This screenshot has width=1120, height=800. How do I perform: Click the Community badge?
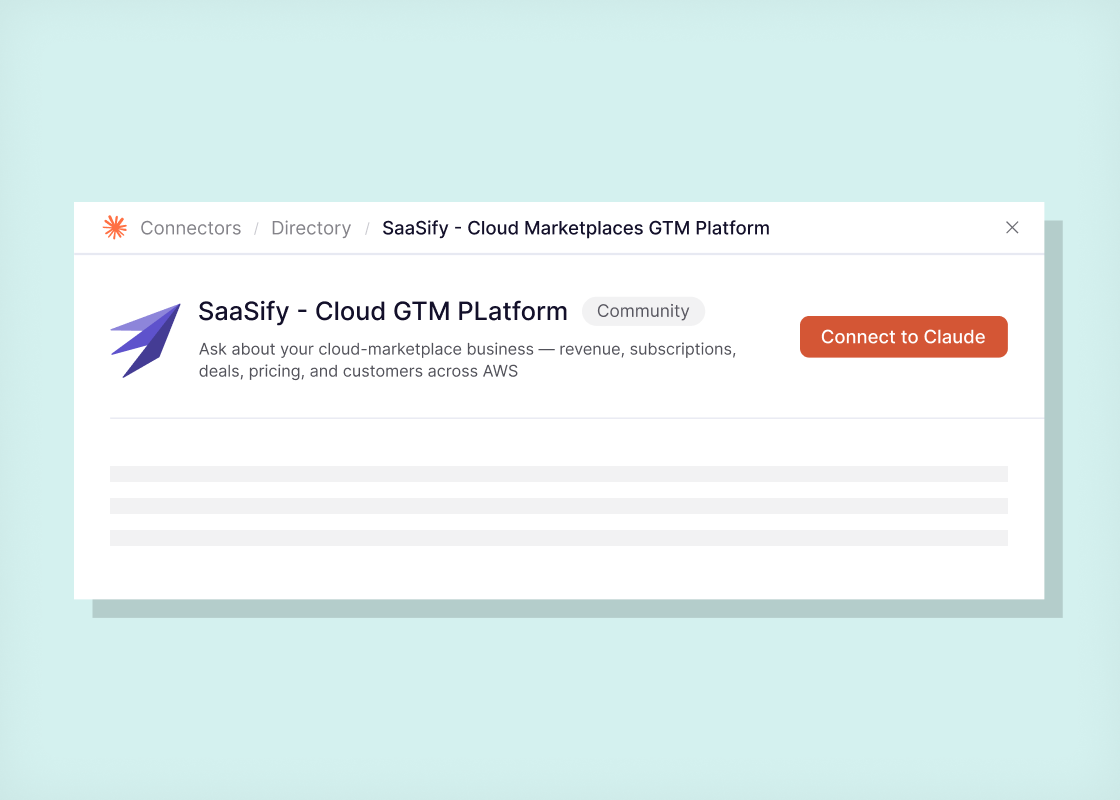pos(643,311)
